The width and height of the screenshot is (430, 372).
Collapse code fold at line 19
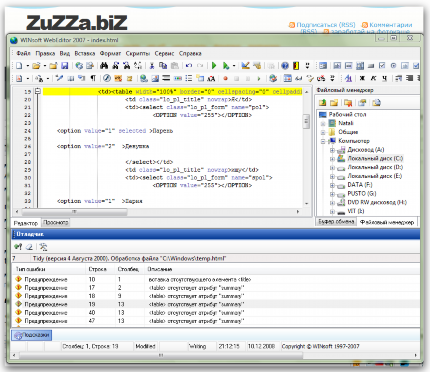pos(38,91)
